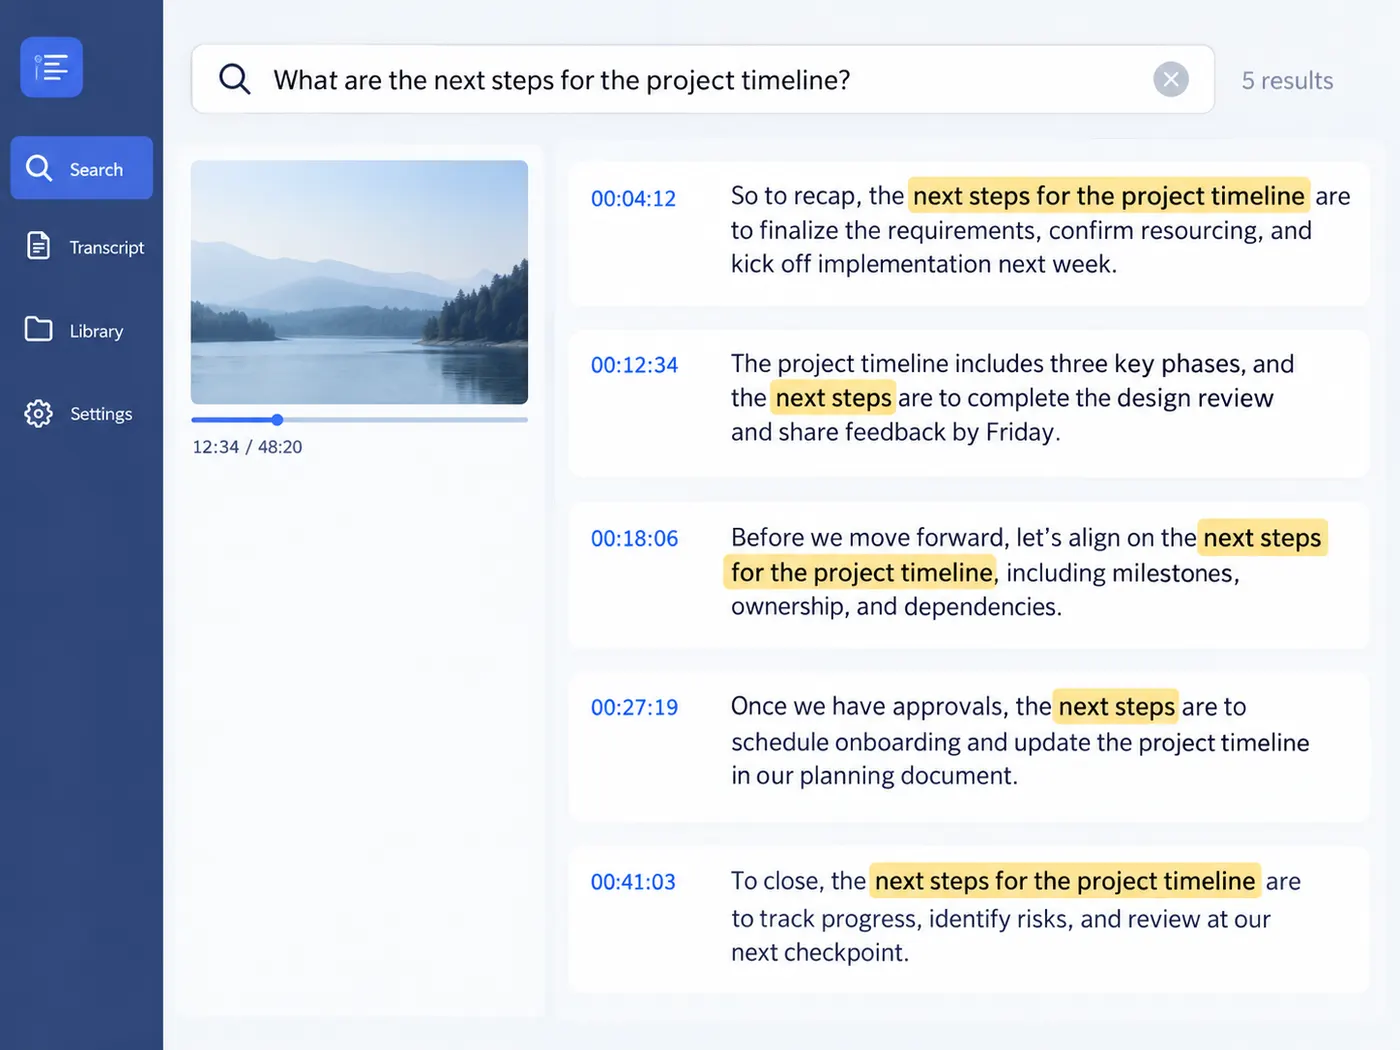Screen dimensions: 1400x1050
Task: Jump to timestamp 00:12:34
Action: pos(634,365)
